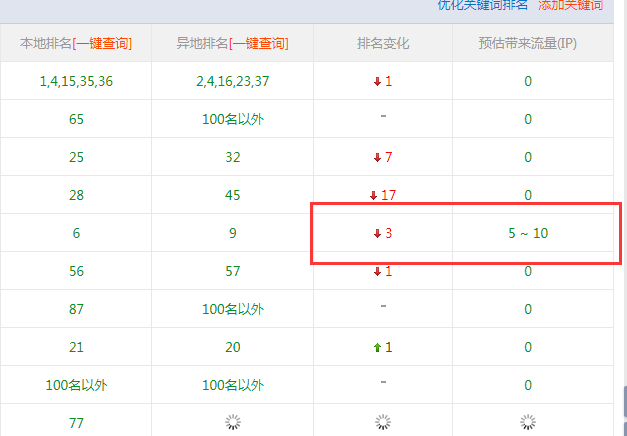Click the 异地排名 header label

pos(202,44)
